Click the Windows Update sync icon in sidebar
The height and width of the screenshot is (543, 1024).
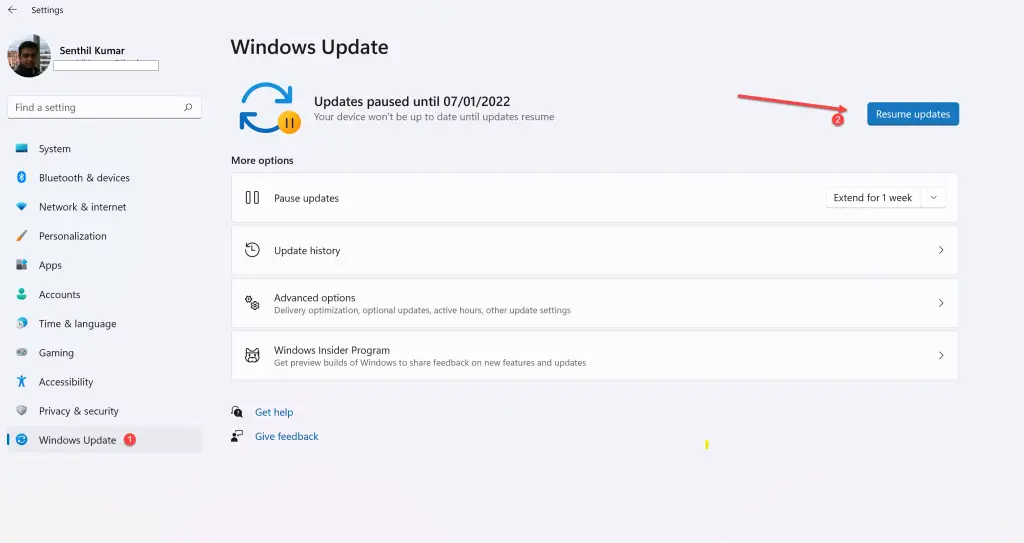(x=22, y=440)
